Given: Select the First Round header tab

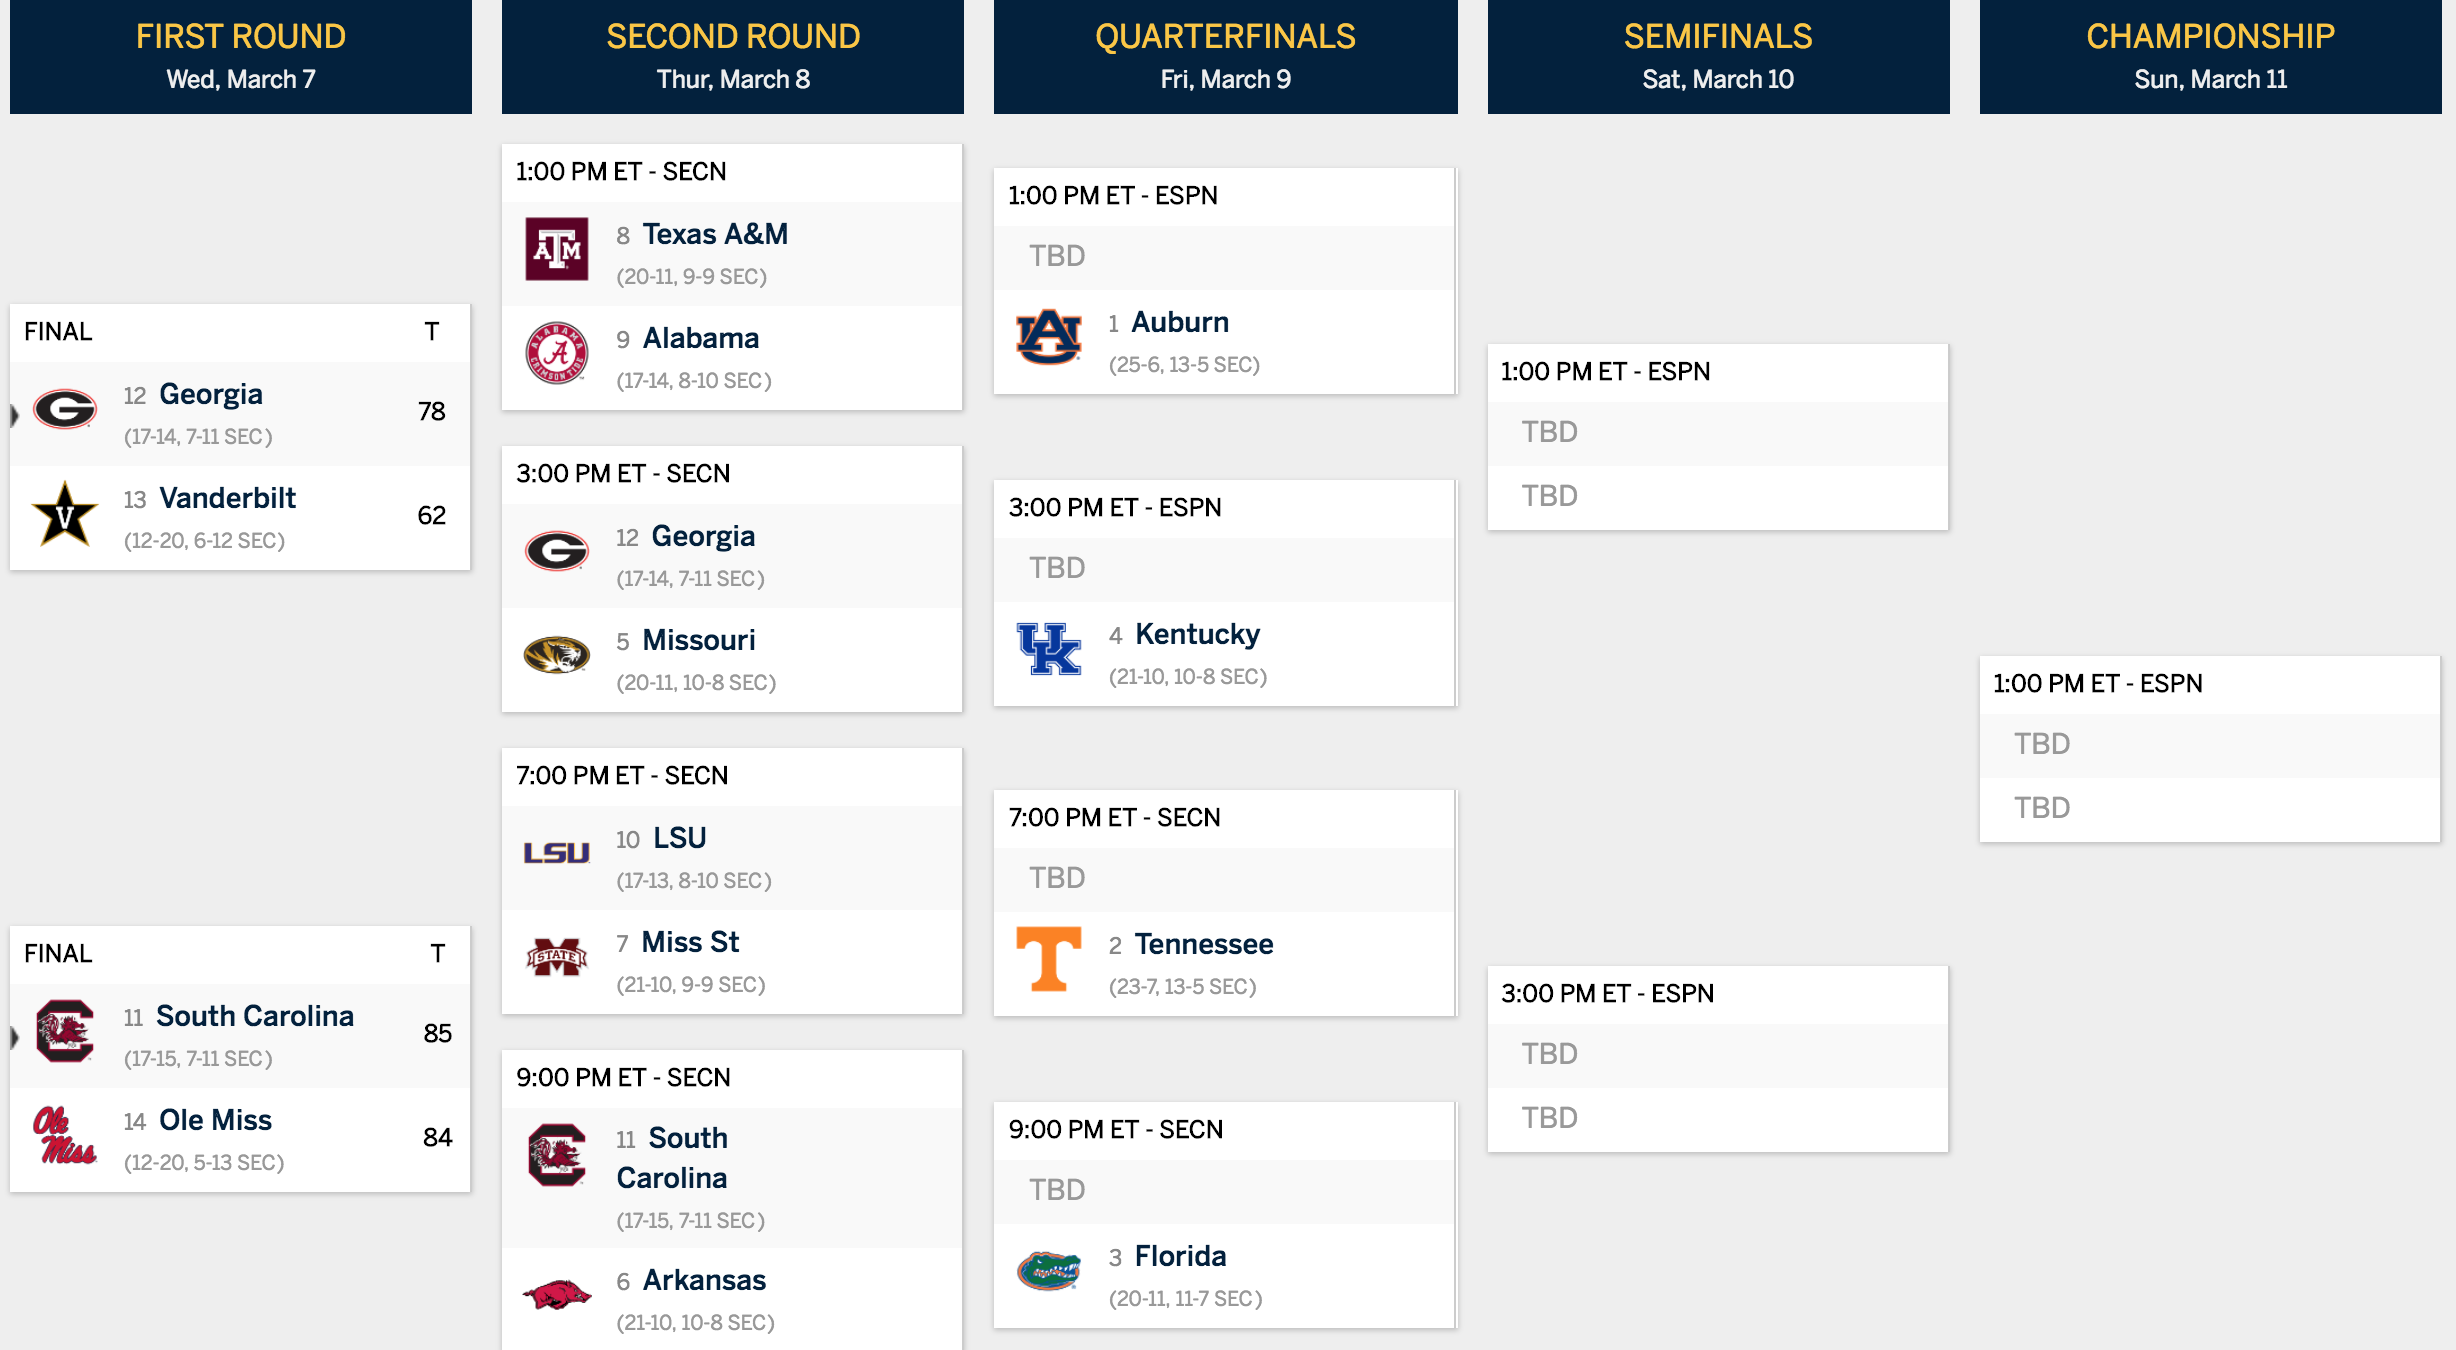Looking at the screenshot, I should [241, 57].
